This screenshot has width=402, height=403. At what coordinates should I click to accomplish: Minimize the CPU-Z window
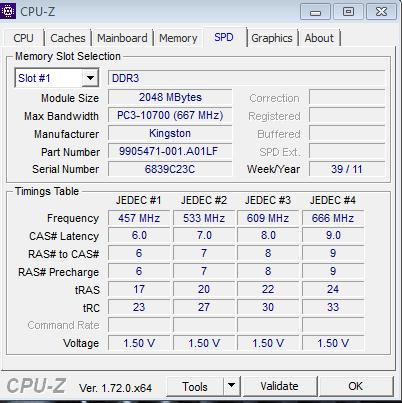tap(315, 12)
